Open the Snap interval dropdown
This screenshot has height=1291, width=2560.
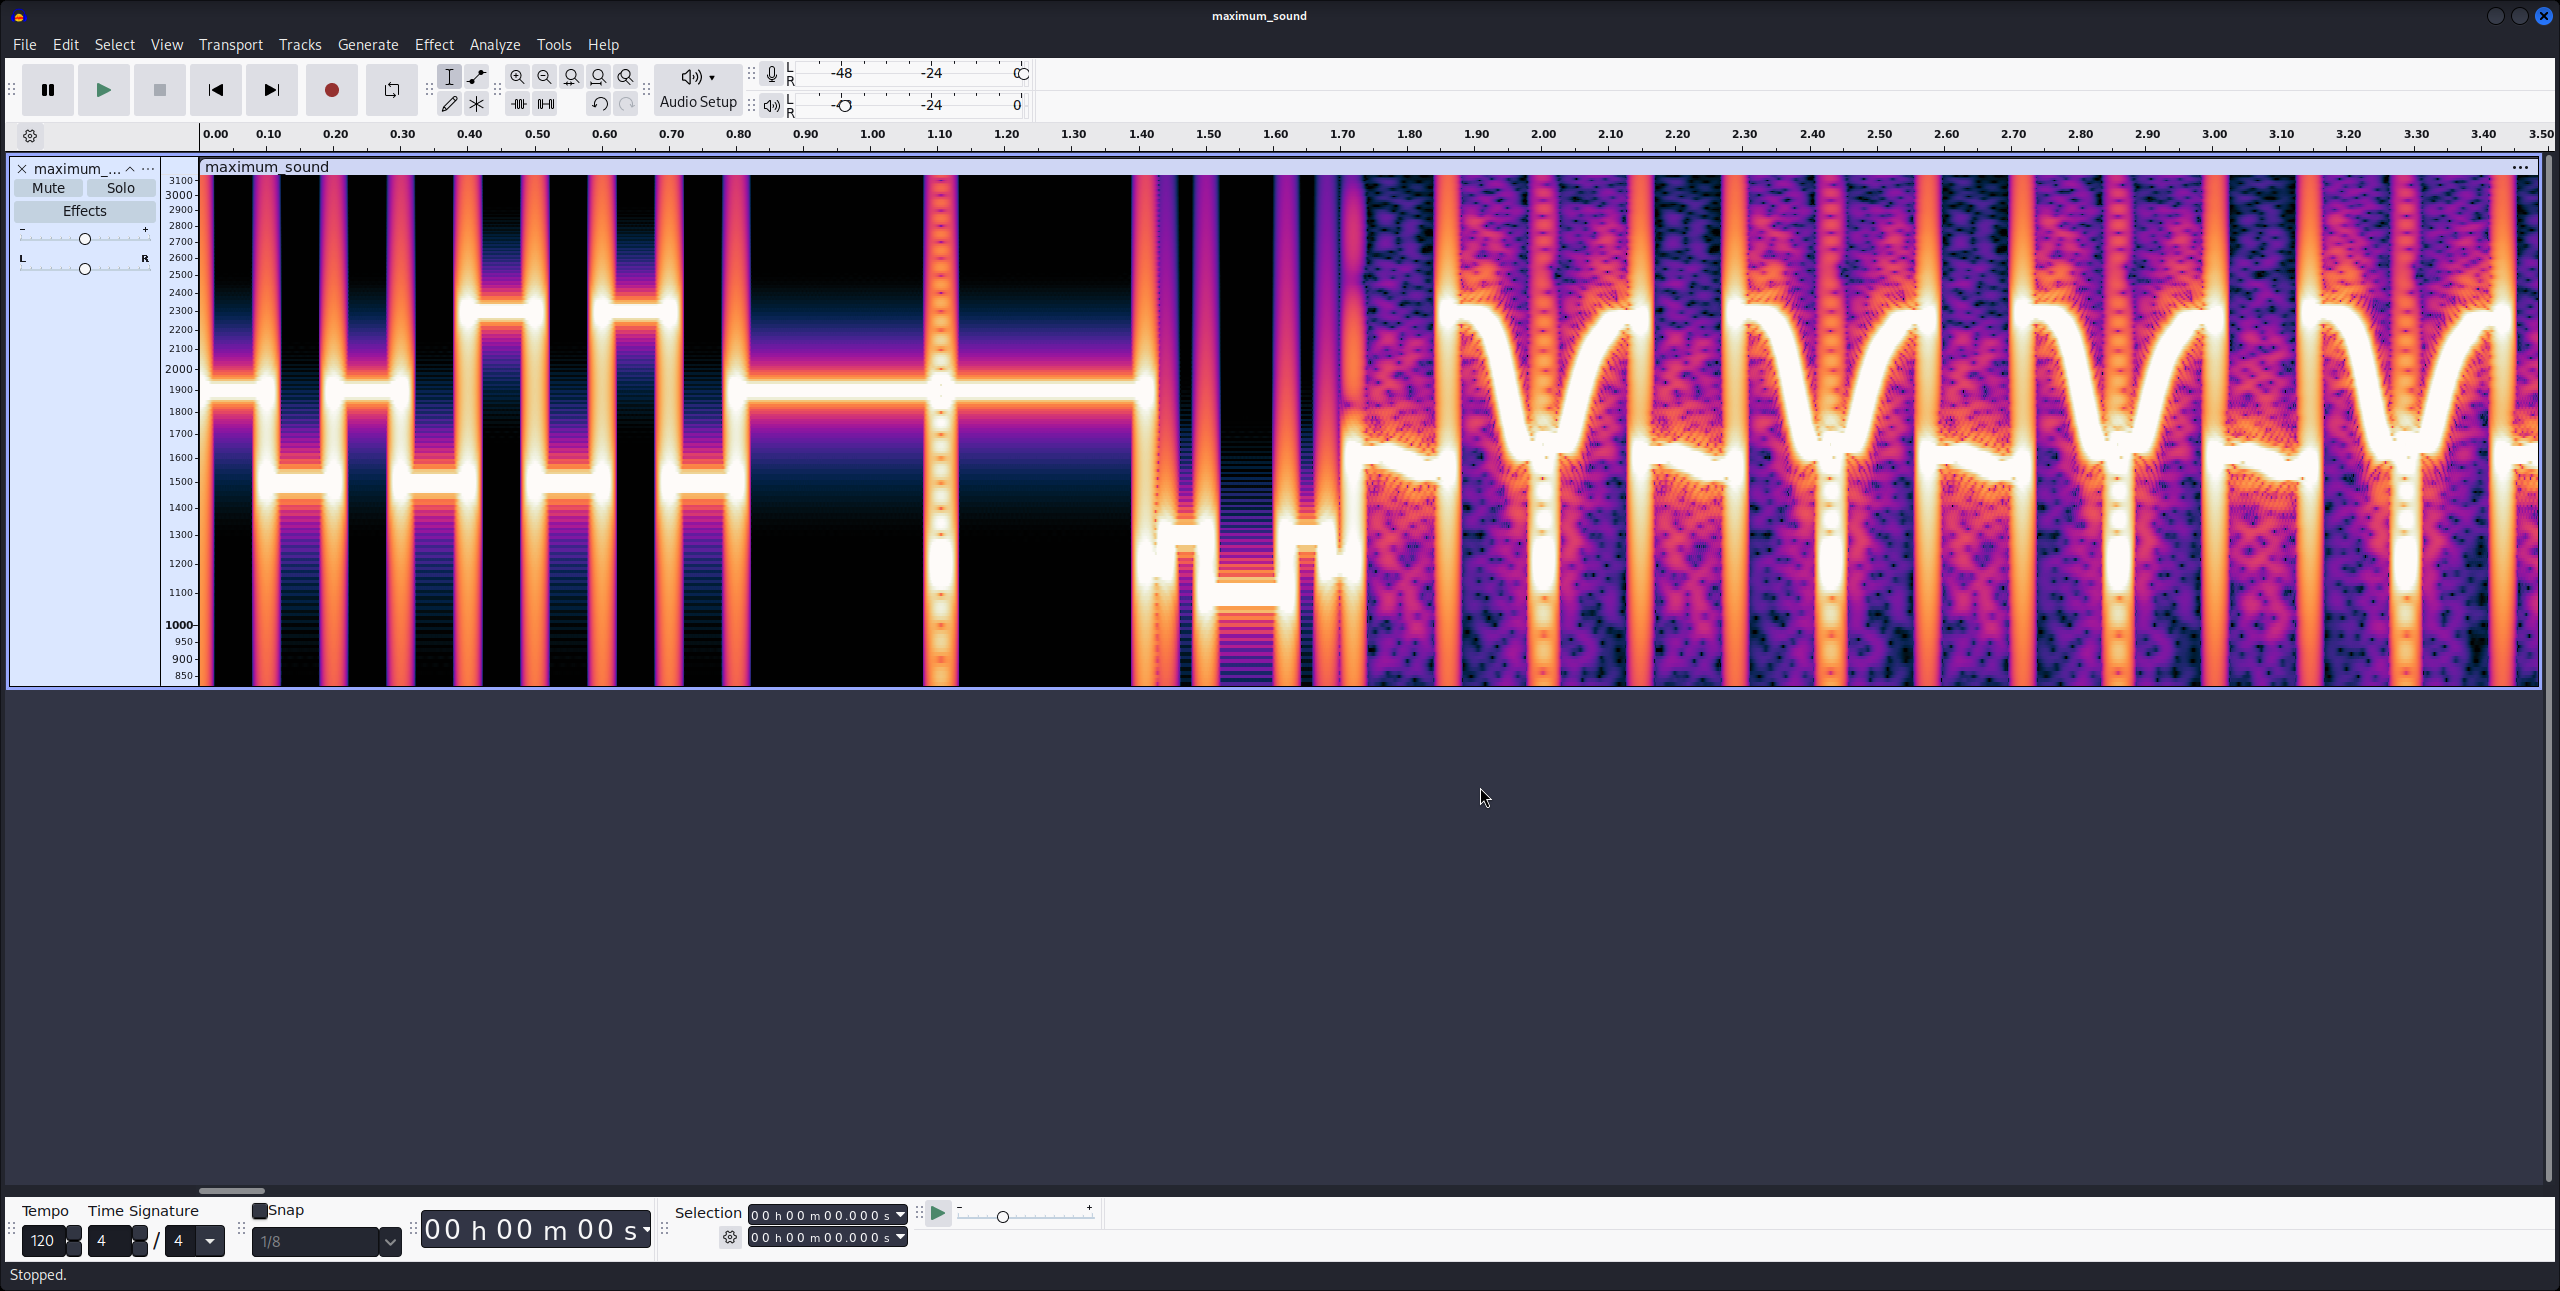(389, 1241)
